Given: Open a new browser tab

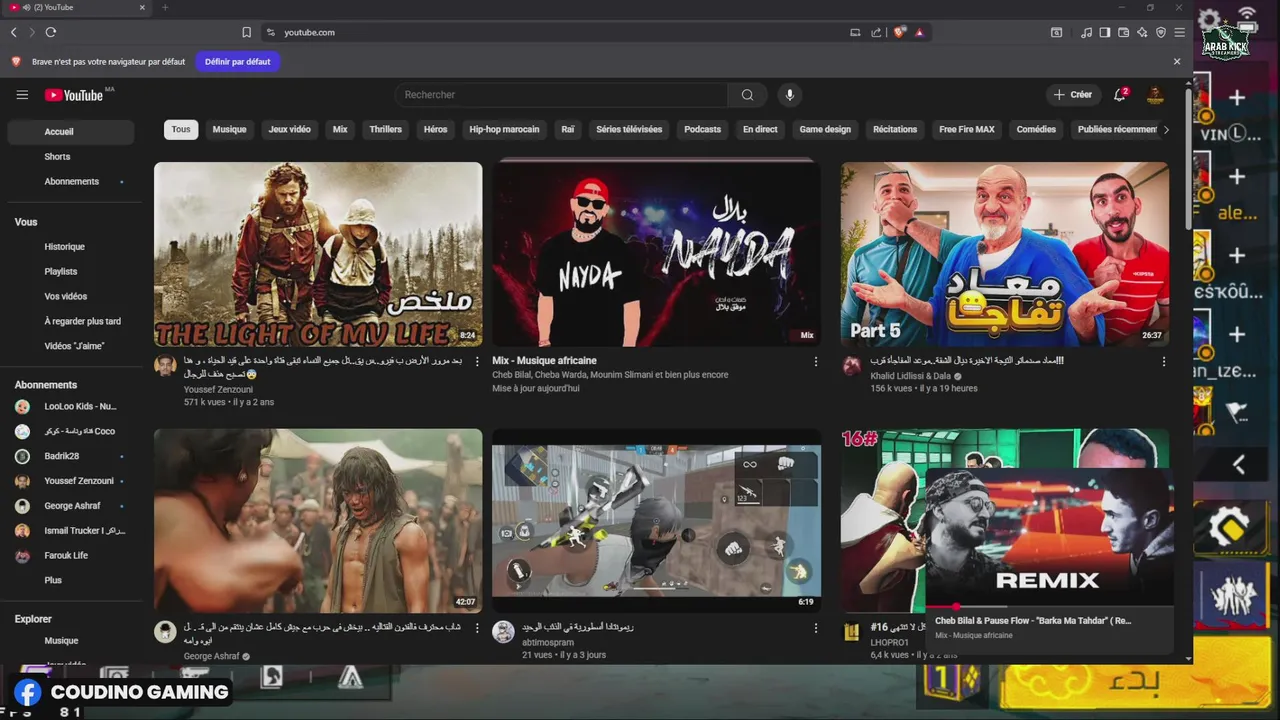Looking at the screenshot, I should point(165,7).
